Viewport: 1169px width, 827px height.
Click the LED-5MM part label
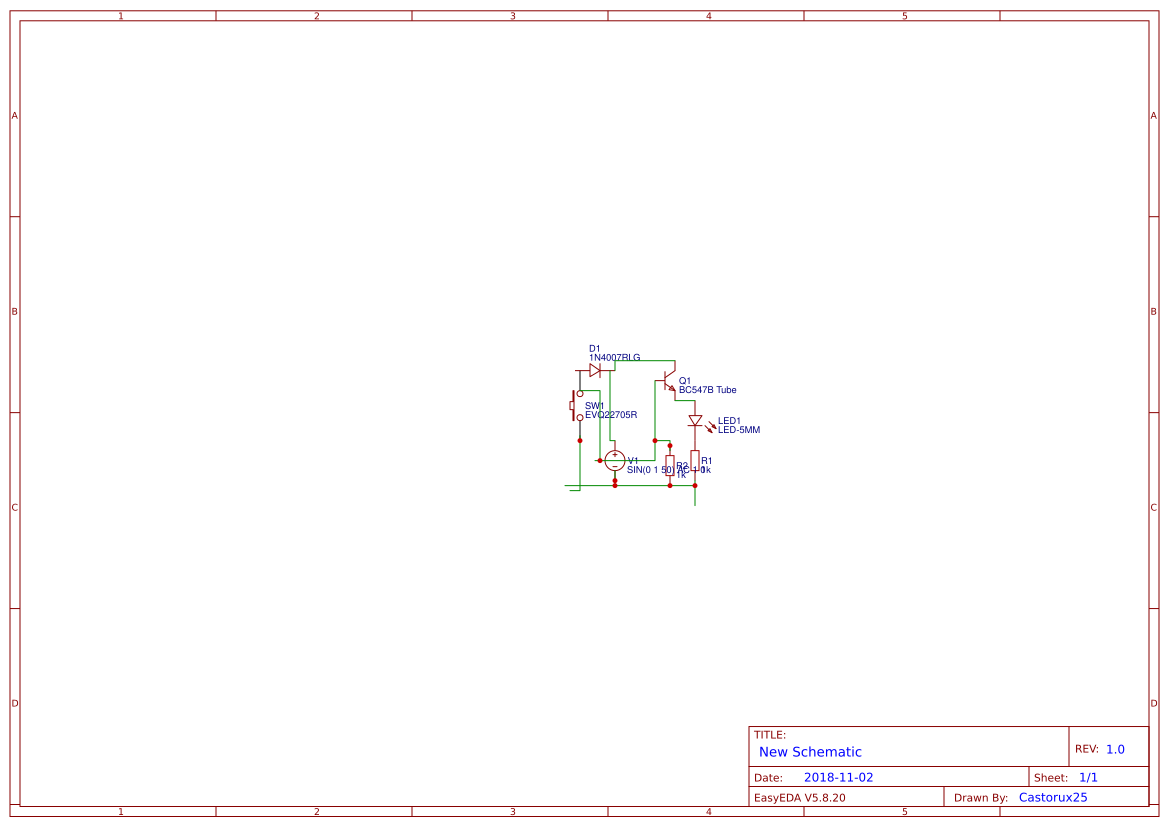coord(739,430)
